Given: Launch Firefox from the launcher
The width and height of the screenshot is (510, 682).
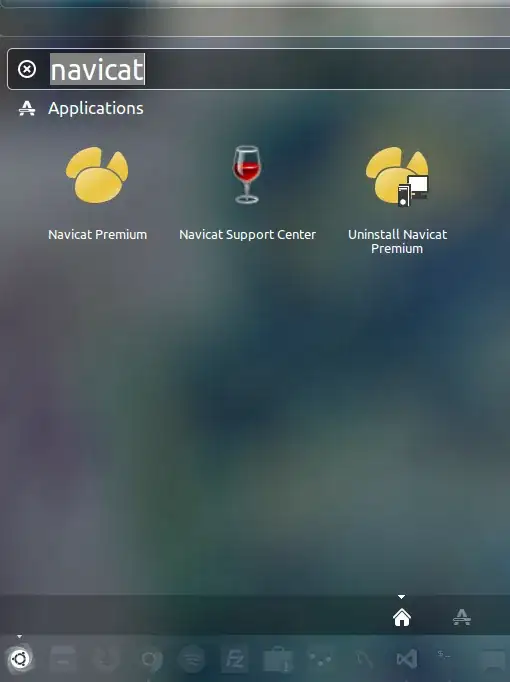Looking at the screenshot, I should click(106, 659).
